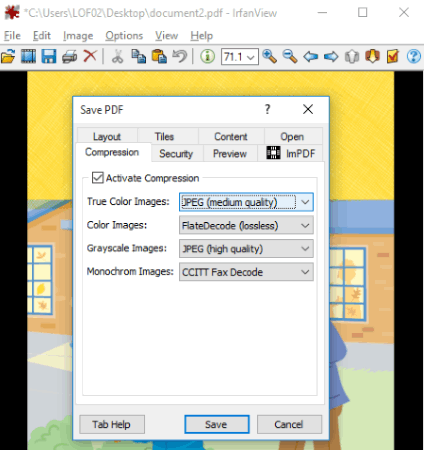
Task: Click the Color Images label
Action: click(x=117, y=225)
